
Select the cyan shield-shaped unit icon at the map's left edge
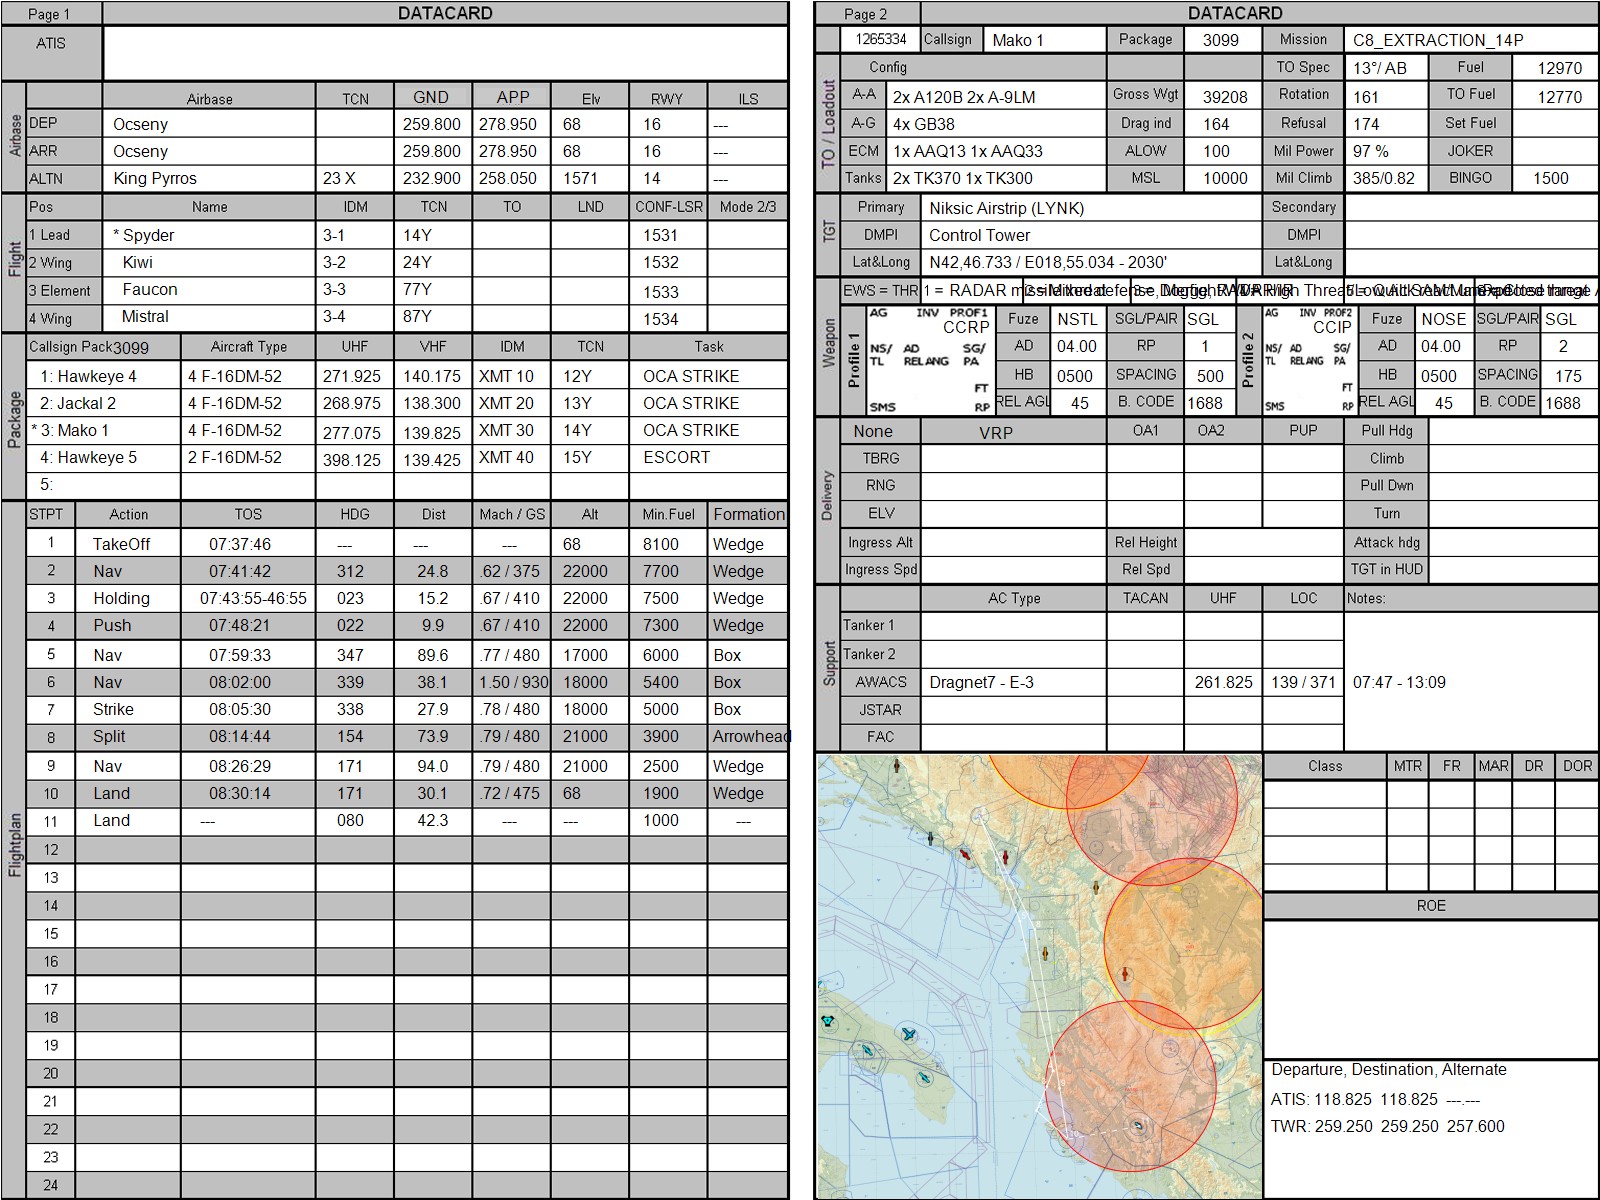[x=828, y=1021]
